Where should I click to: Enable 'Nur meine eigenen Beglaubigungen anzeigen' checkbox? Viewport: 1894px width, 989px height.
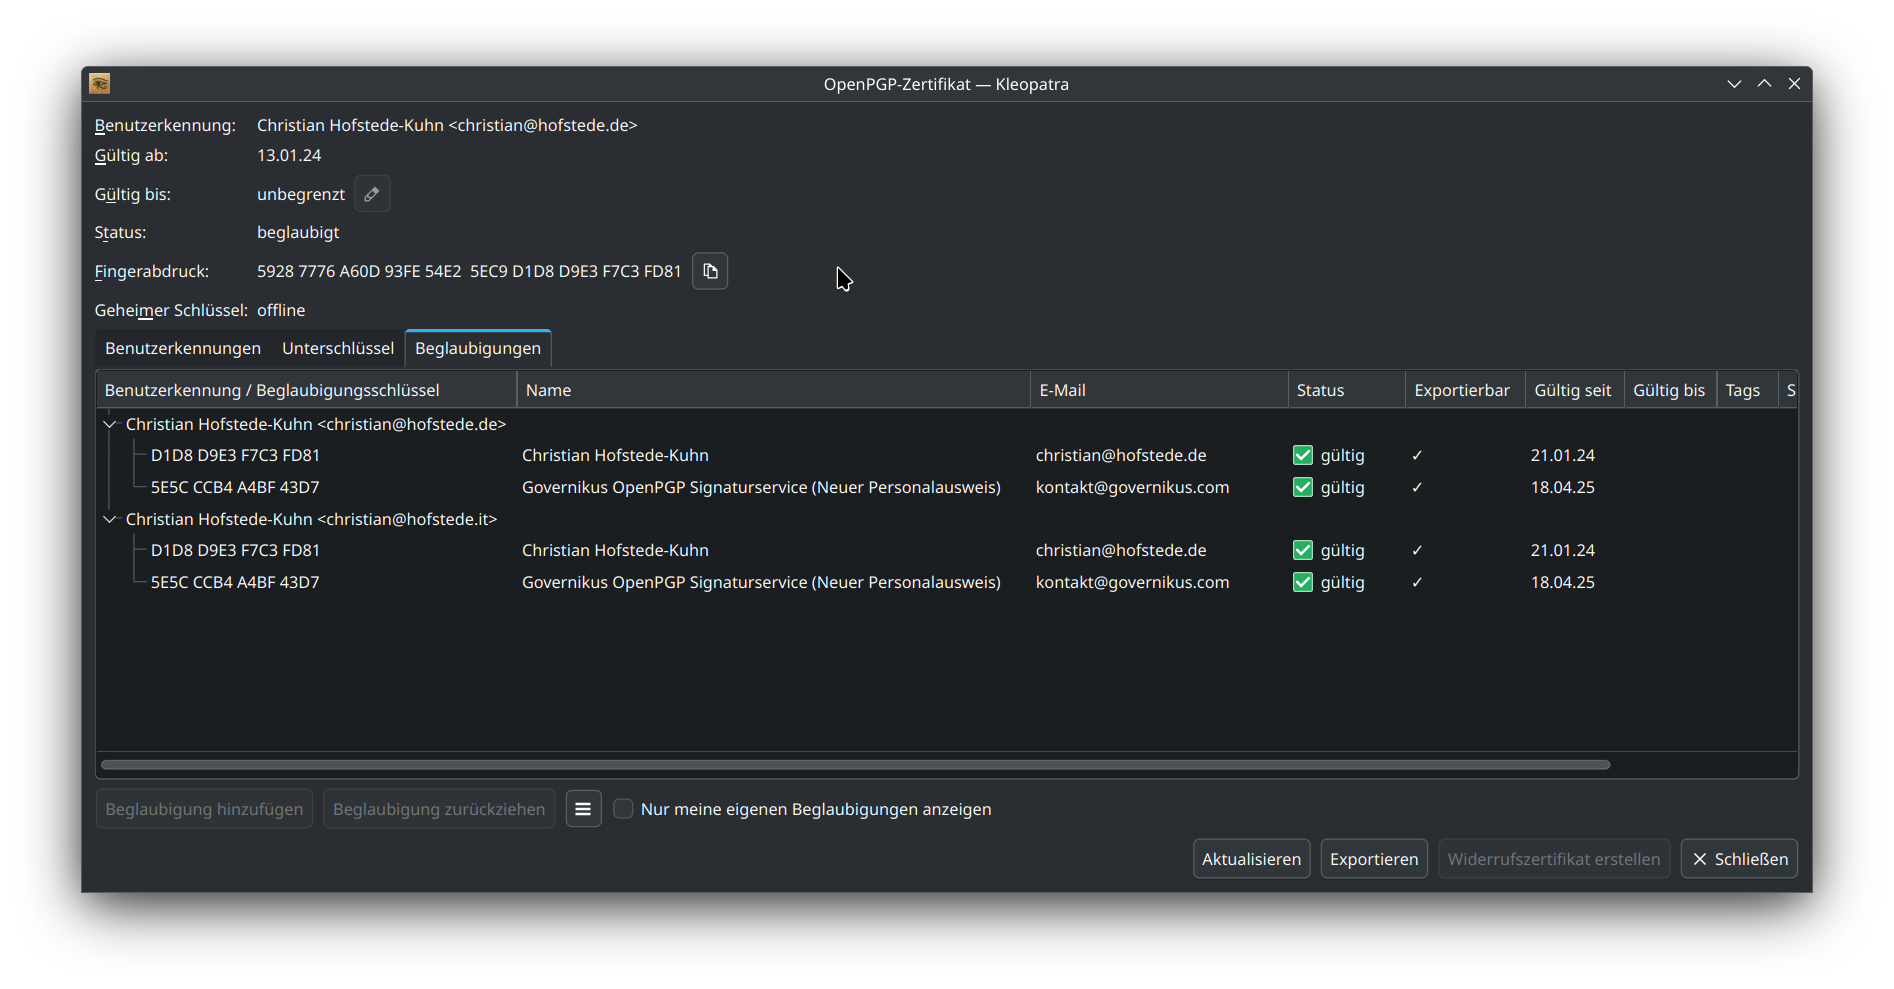[623, 809]
